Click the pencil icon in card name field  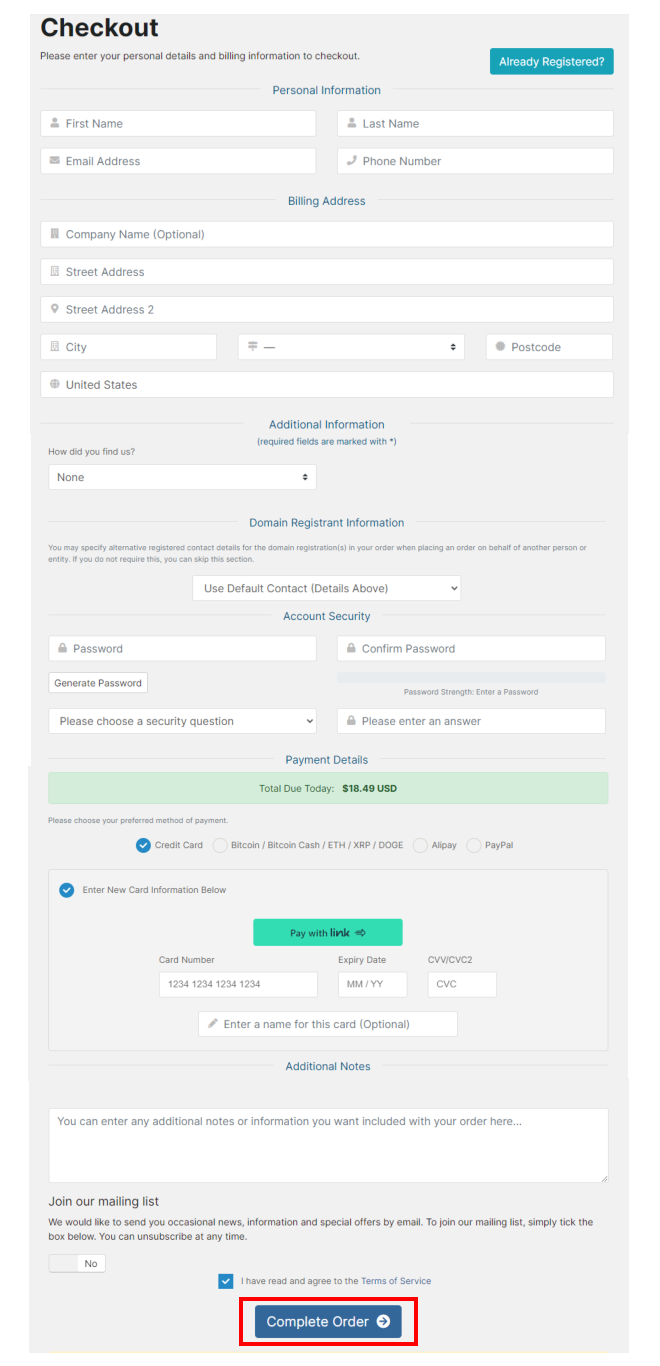pos(212,1024)
